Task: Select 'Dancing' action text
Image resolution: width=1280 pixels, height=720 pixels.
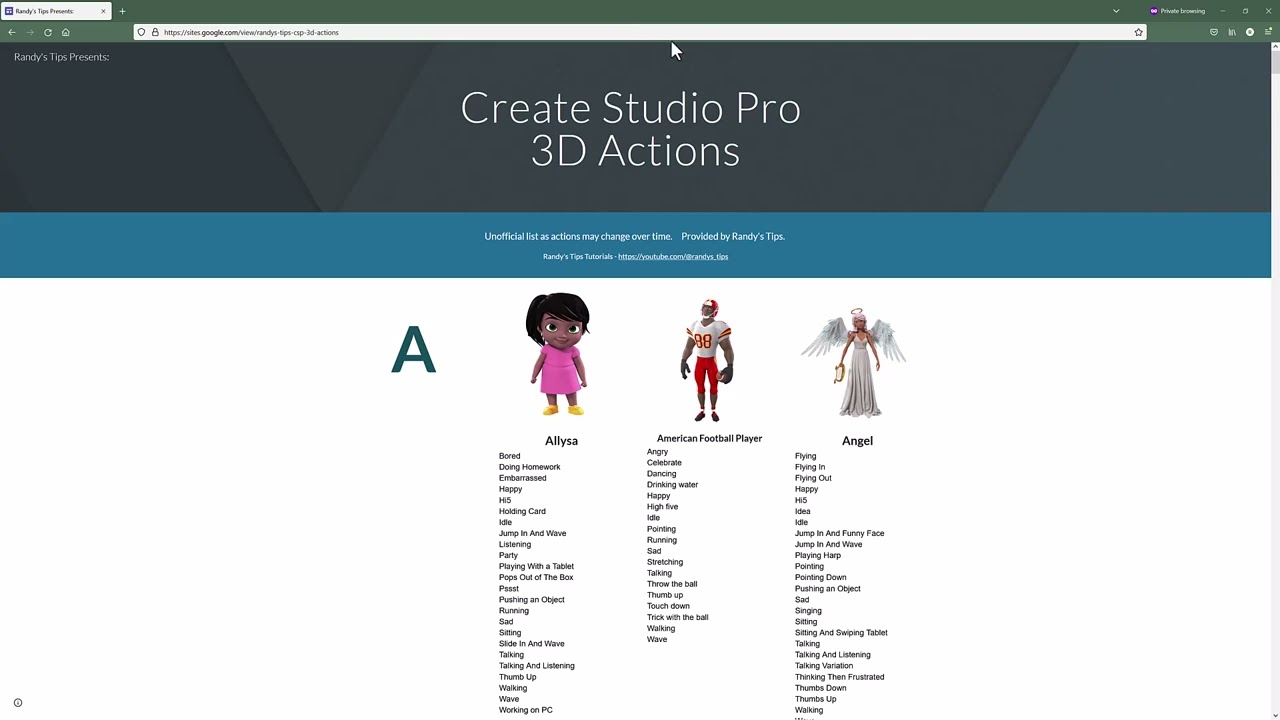Action: click(x=661, y=474)
